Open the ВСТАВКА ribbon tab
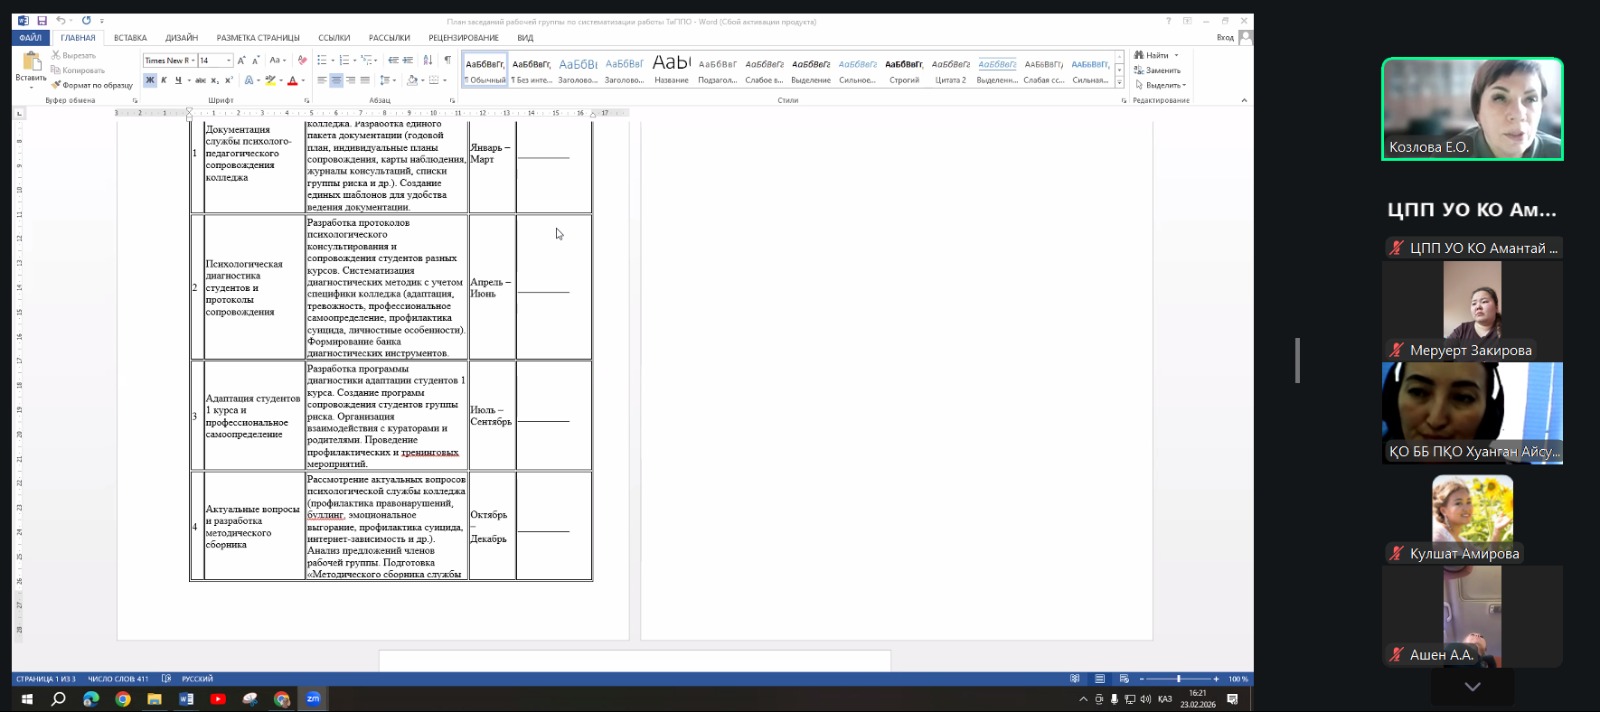This screenshot has width=1600, height=712. tap(130, 38)
